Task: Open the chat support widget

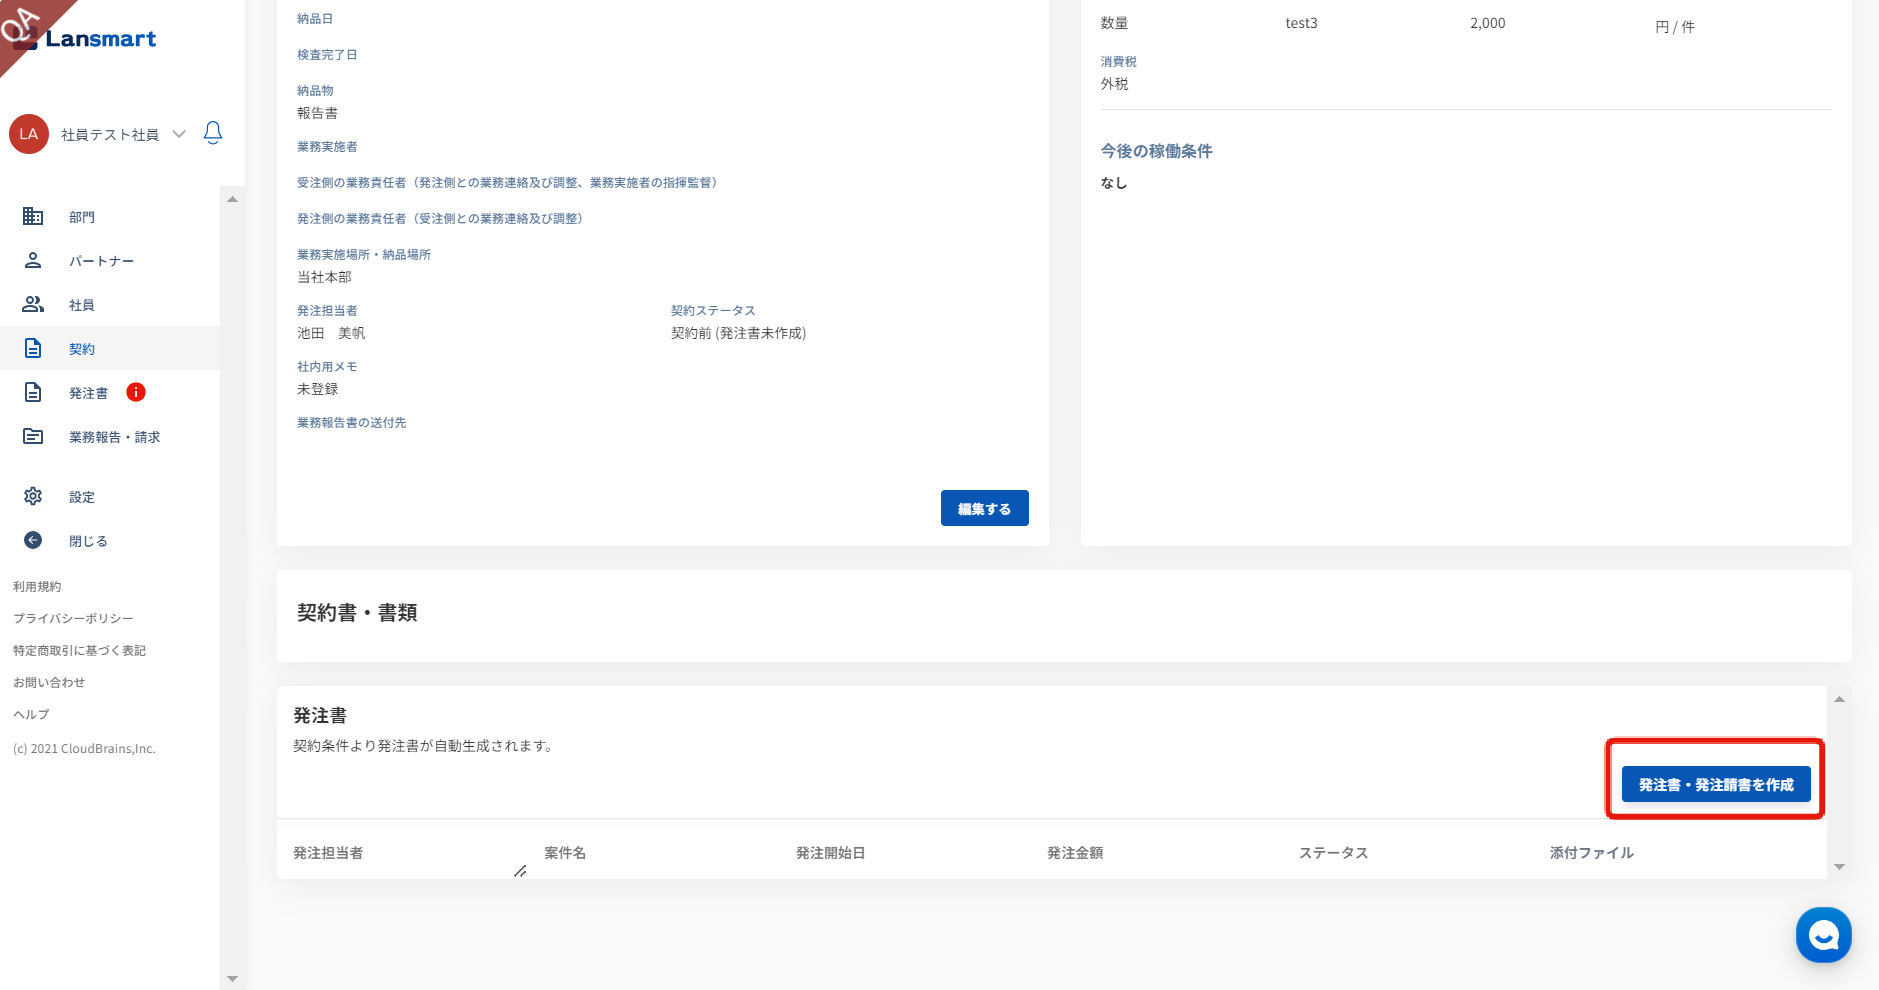Action: pyautogui.click(x=1823, y=935)
